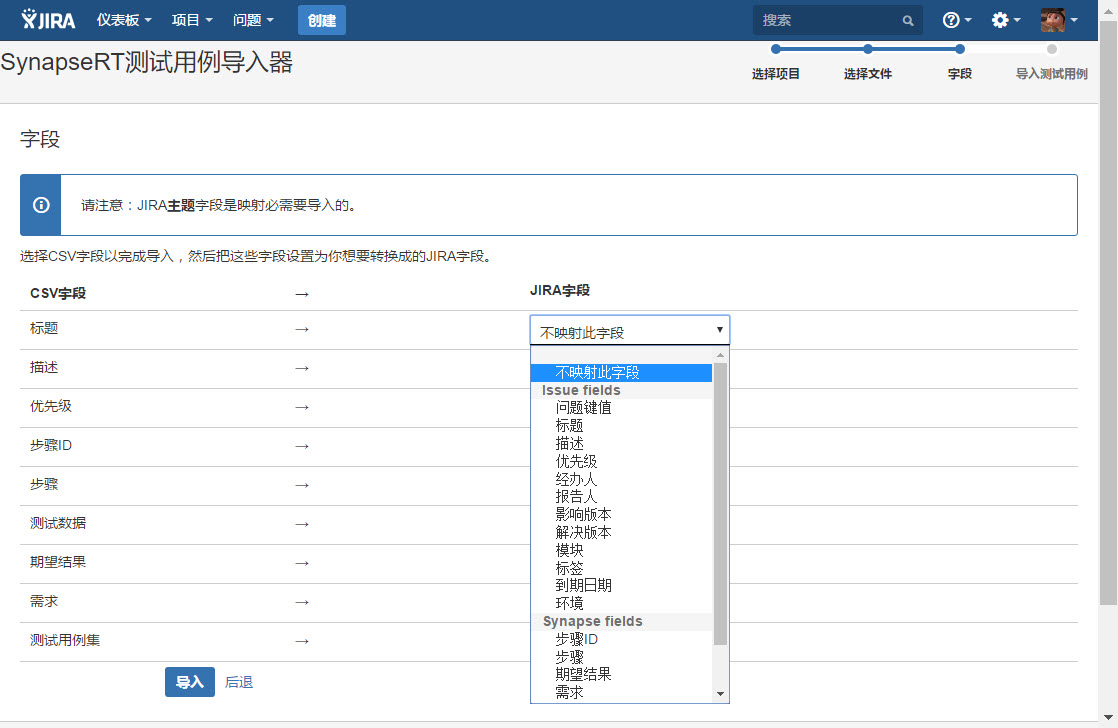Click the page vertical scrollbar thumb
The height and width of the screenshot is (728, 1118).
[x=1108, y=314]
